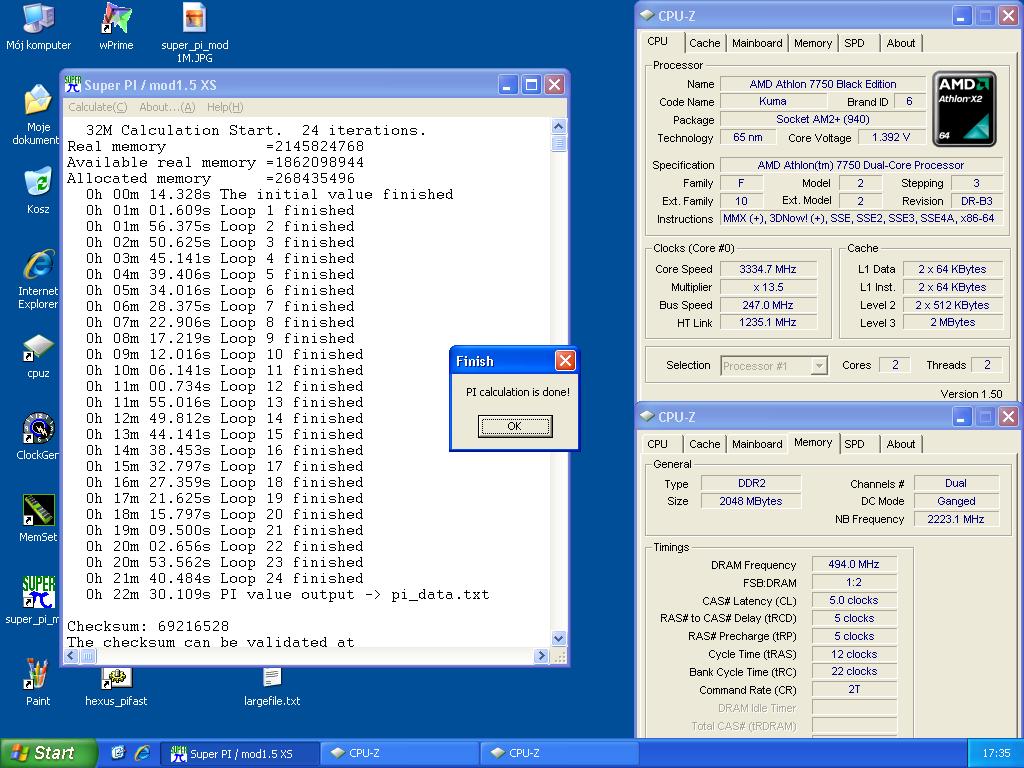Activate the second CPU-Z taskbar button
The width and height of the screenshot is (1024, 768).
(x=560, y=753)
